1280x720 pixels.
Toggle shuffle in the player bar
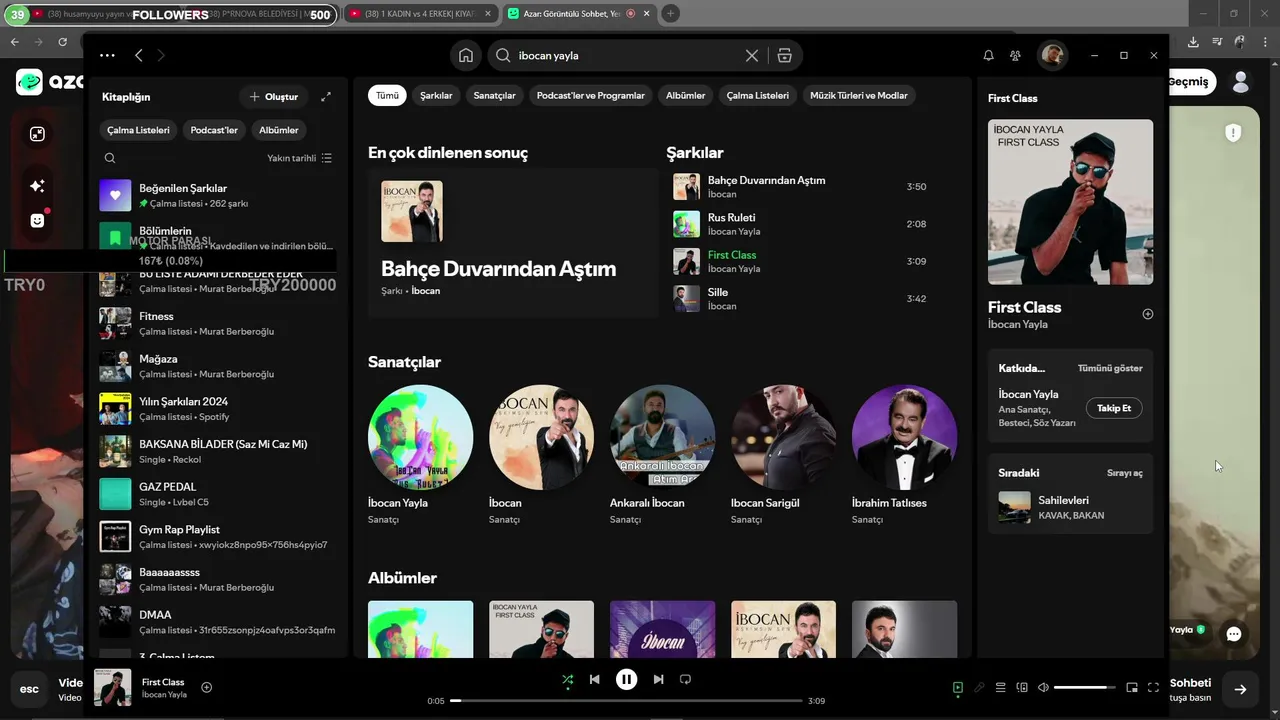(x=567, y=680)
